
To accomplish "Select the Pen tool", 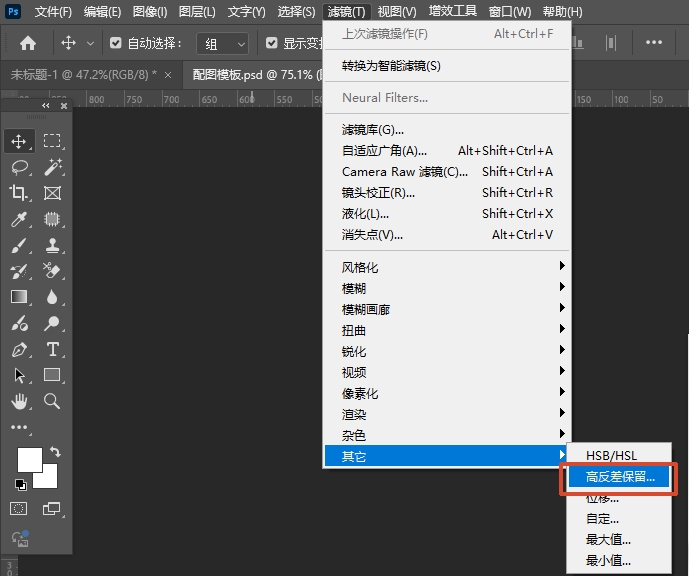I will 19,349.
